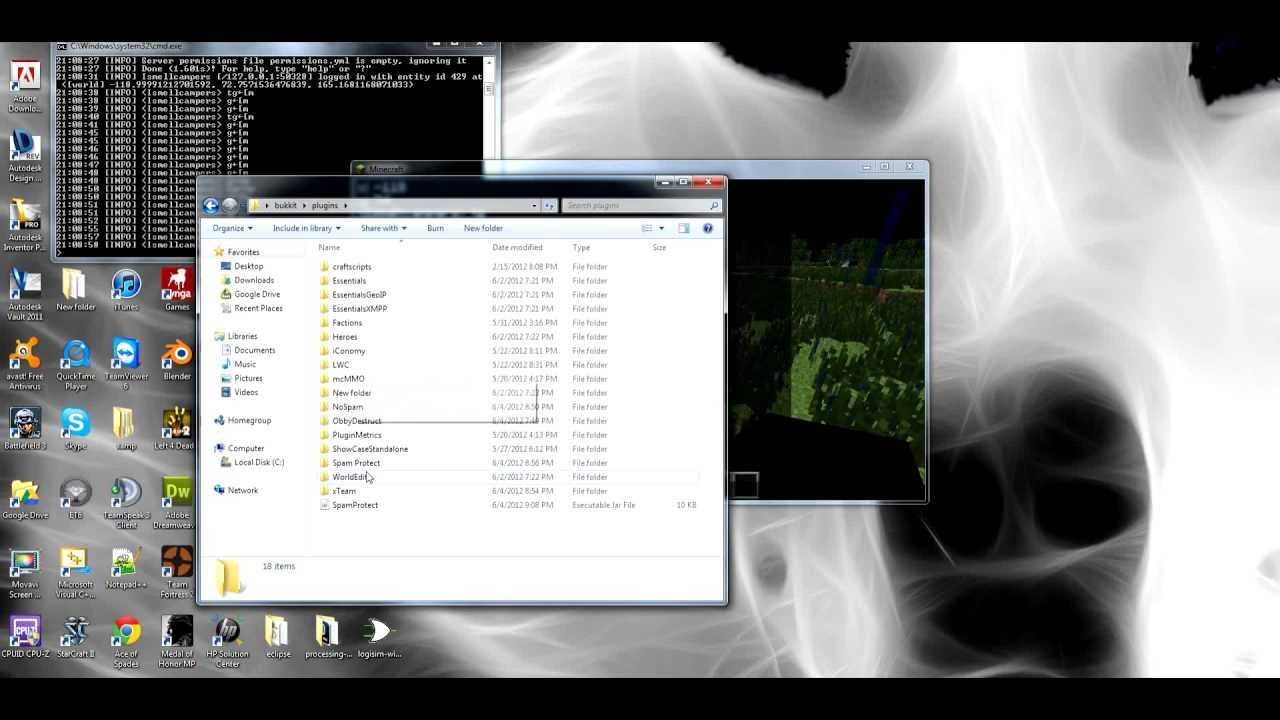
Task: Open Microsoft Visual C++ desktop icon
Action: coord(76,573)
